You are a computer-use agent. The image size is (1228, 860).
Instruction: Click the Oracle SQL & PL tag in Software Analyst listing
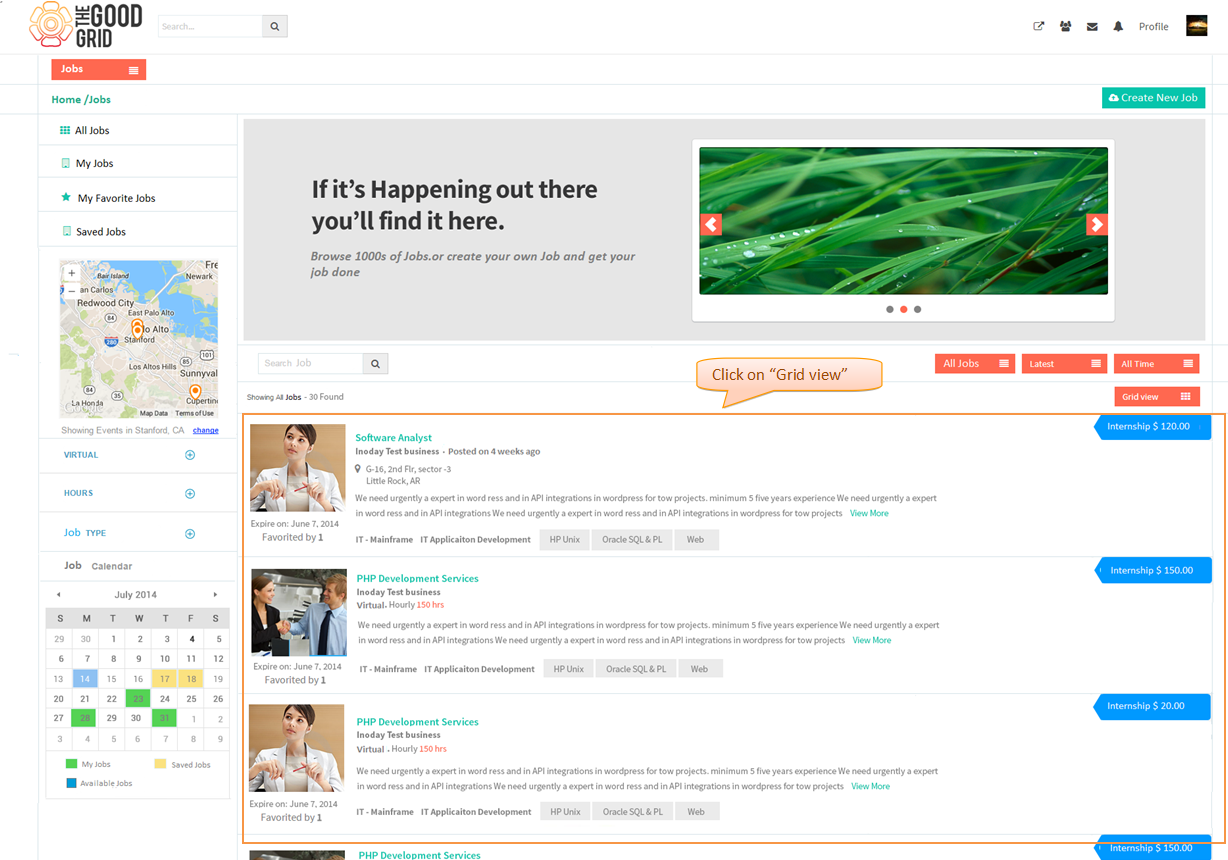click(x=632, y=540)
